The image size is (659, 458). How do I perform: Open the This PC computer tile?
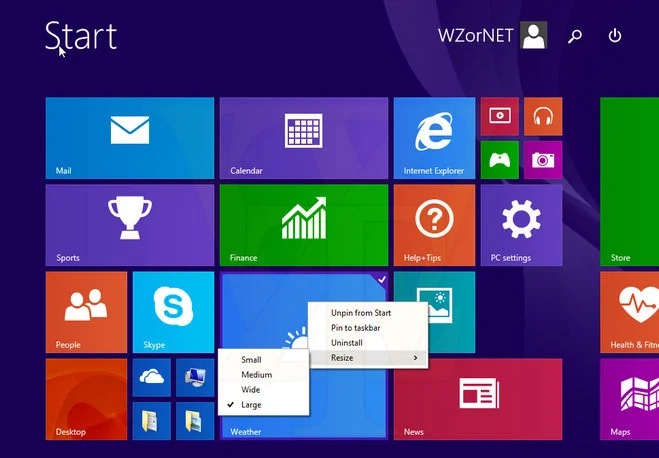pos(195,377)
